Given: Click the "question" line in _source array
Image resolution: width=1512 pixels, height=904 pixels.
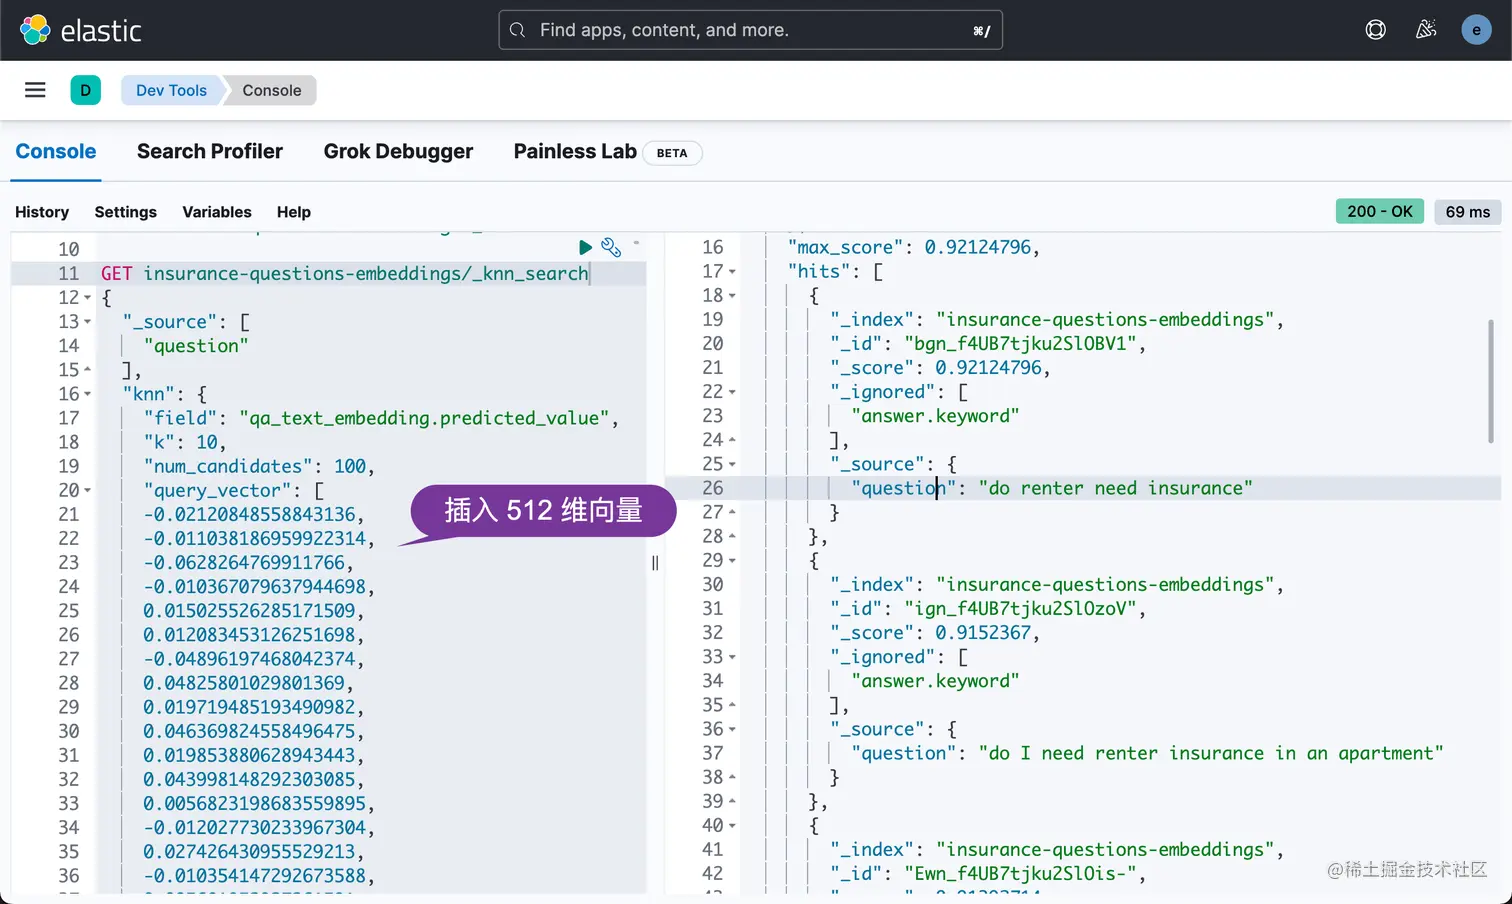Looking at the screenshot, I should coord(196,346).
